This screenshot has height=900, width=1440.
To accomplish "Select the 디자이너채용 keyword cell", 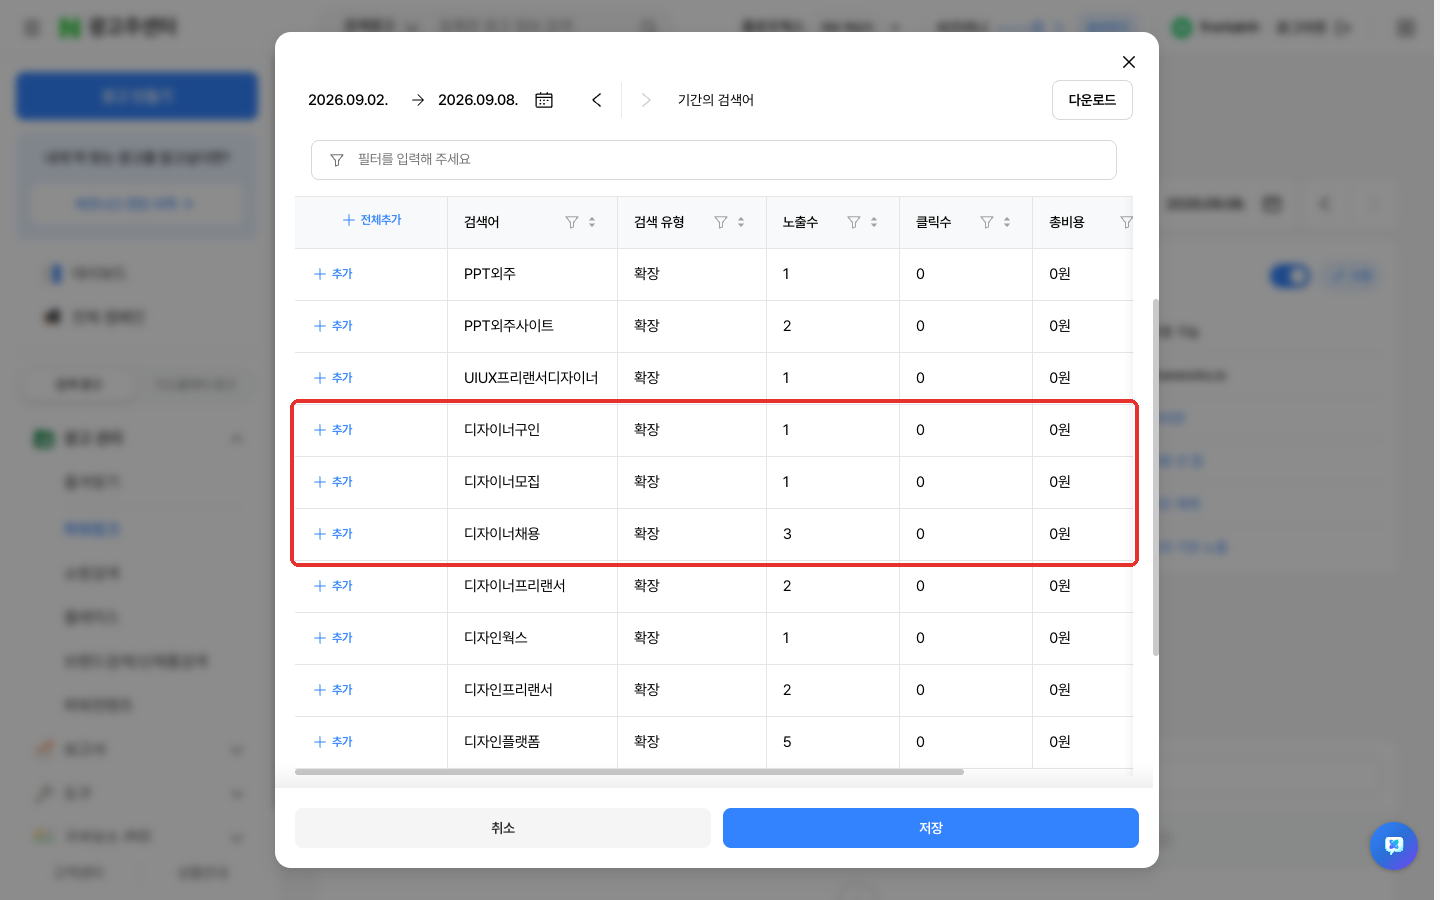I will point(532,534).
